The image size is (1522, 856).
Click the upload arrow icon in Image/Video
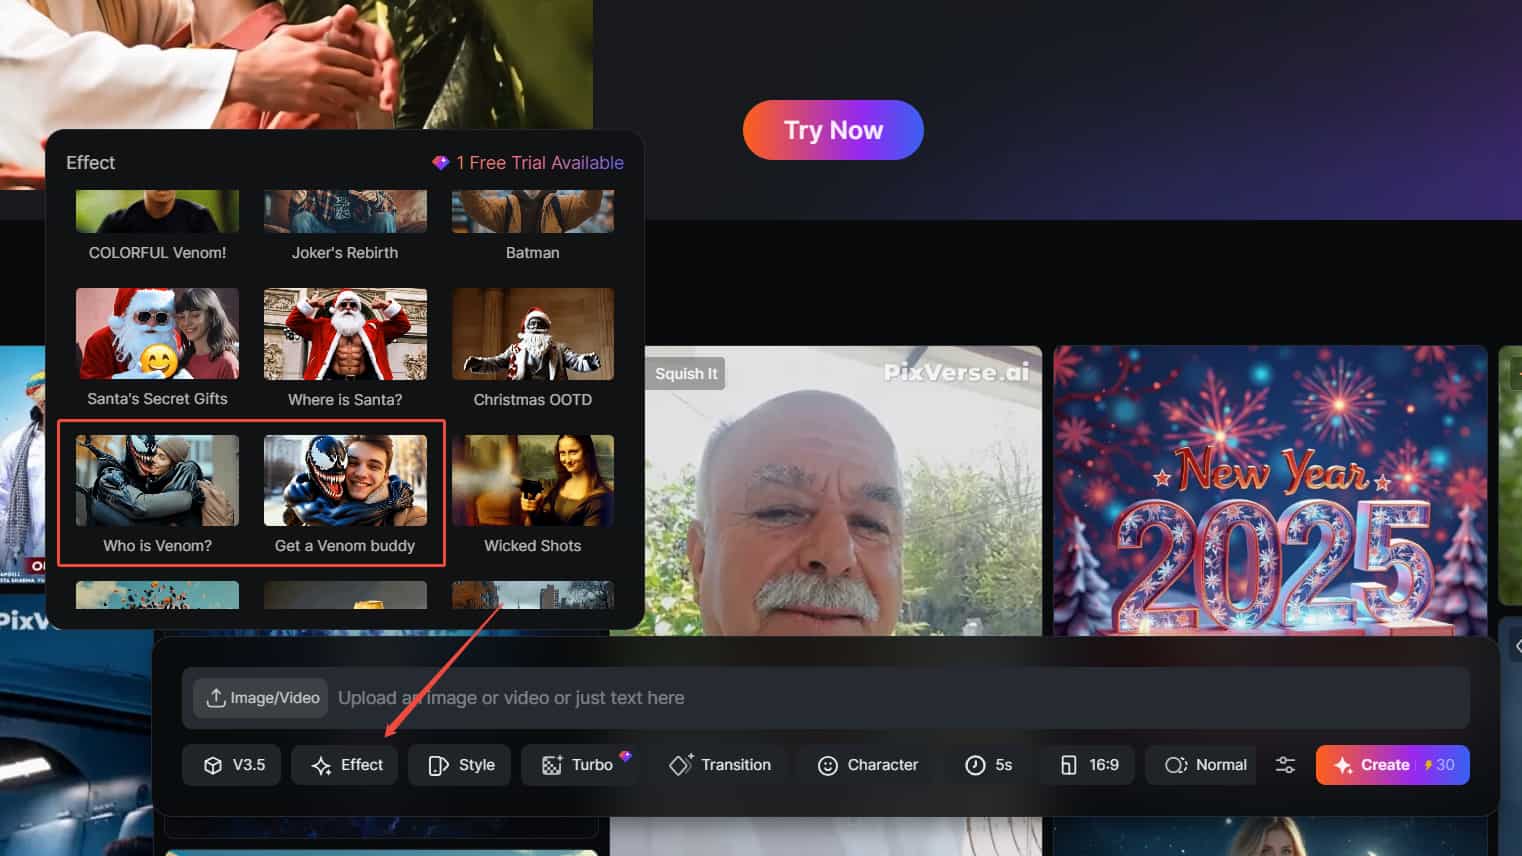coord(215,697)
